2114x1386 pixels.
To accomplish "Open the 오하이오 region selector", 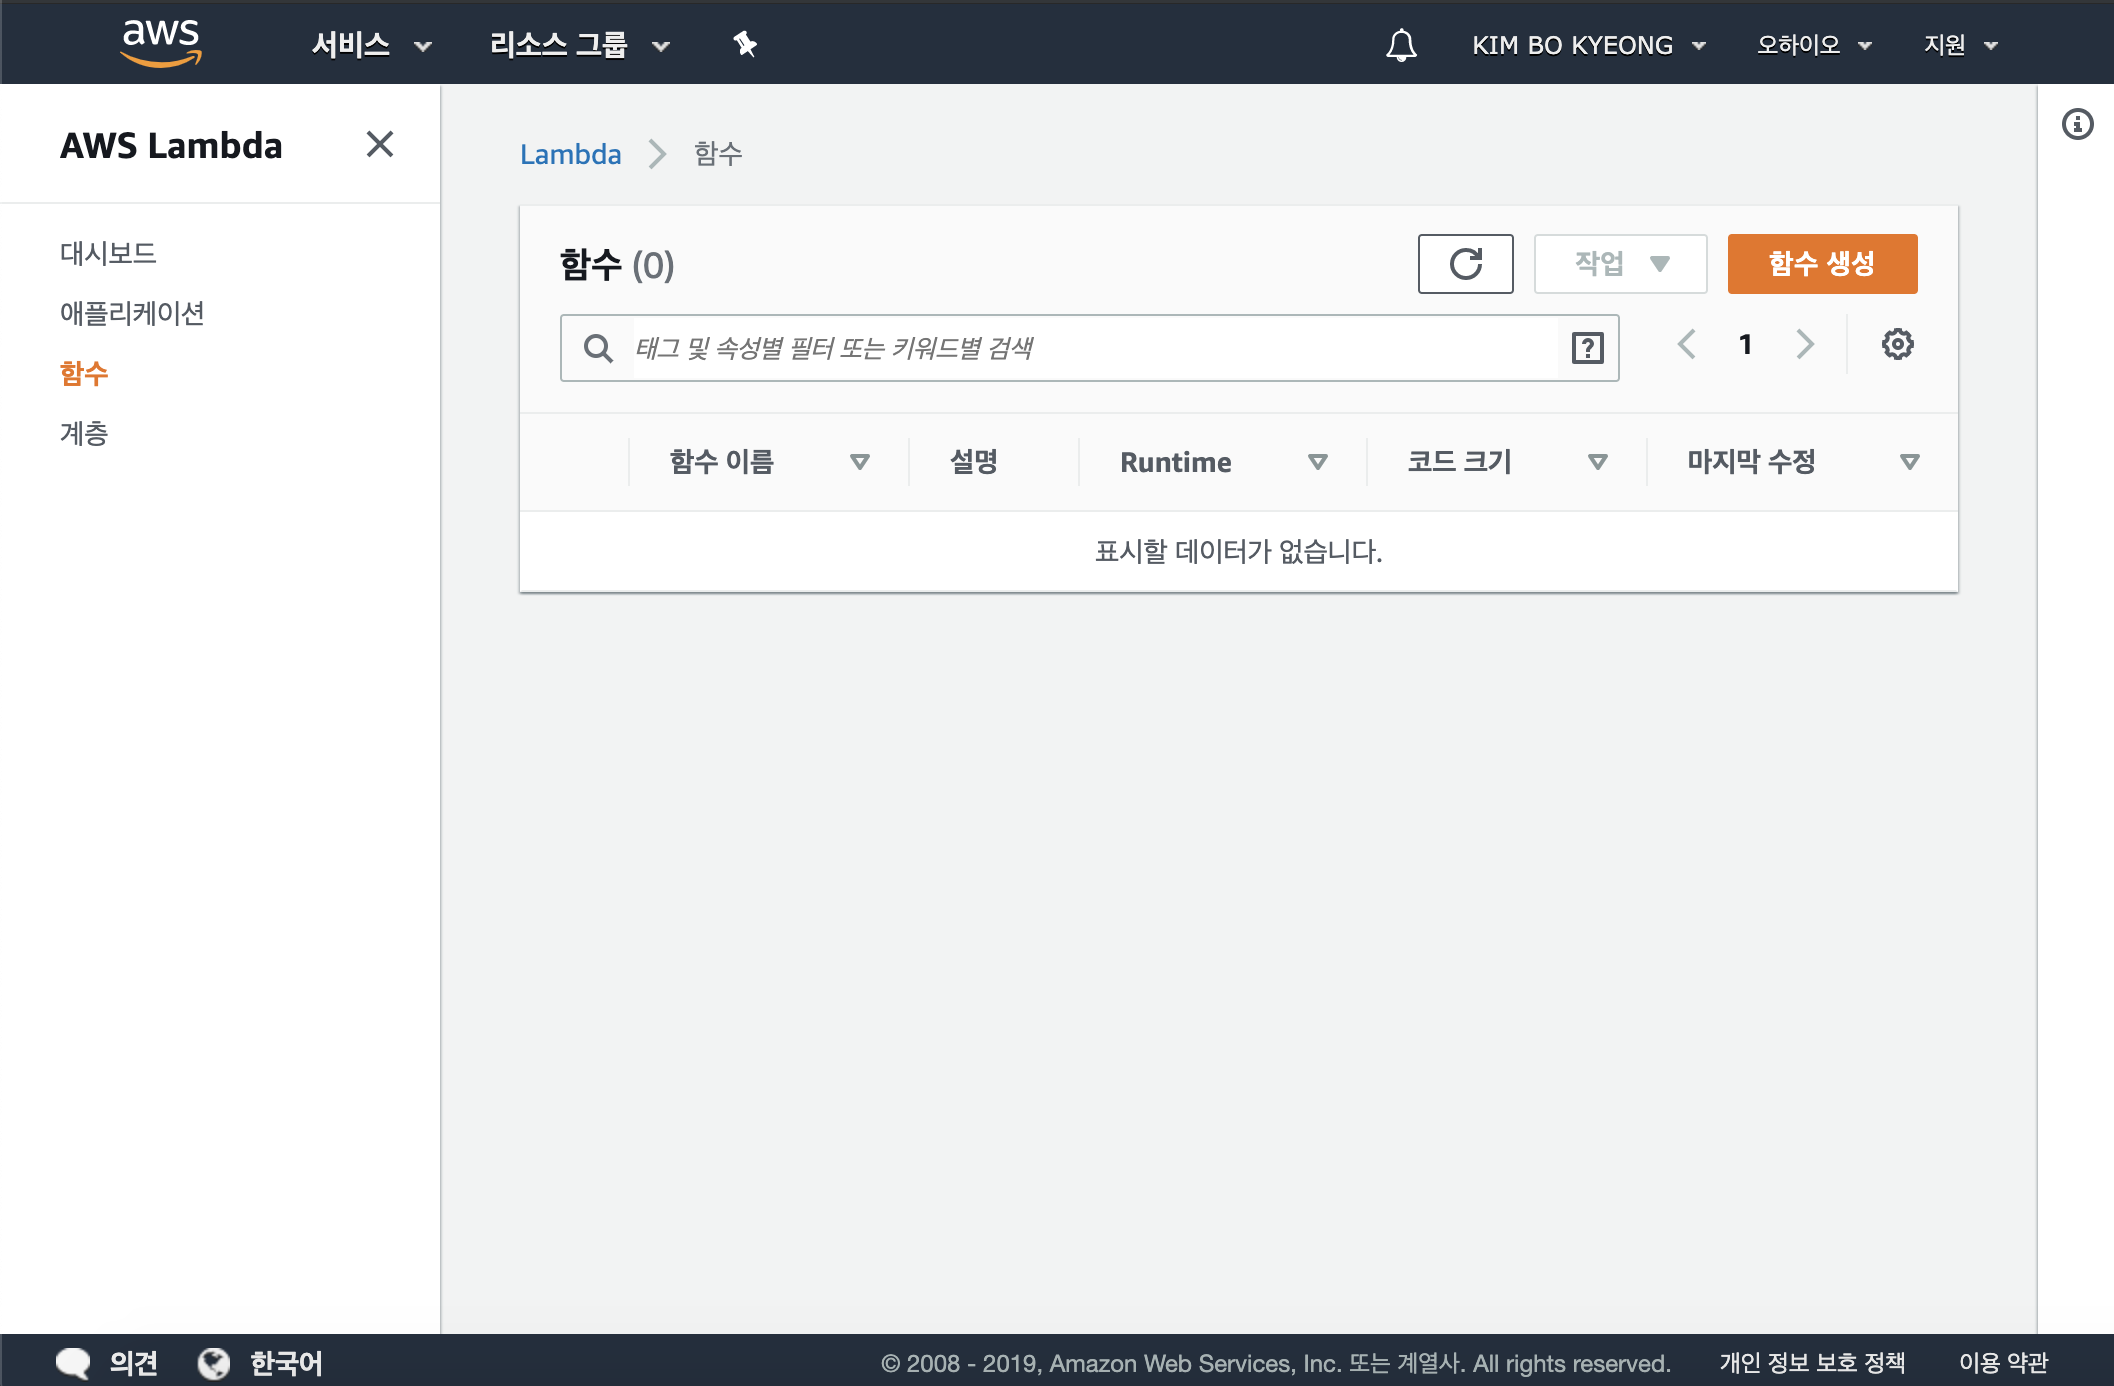I will coord(1814,45).
